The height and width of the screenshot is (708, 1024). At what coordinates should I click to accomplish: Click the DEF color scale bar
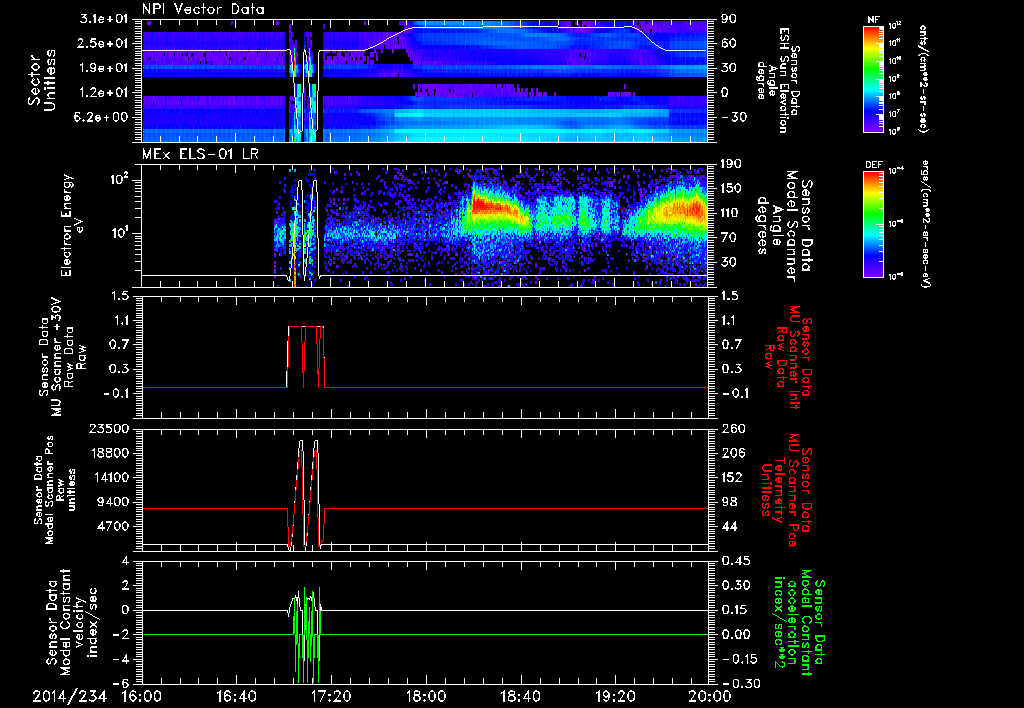874,224
